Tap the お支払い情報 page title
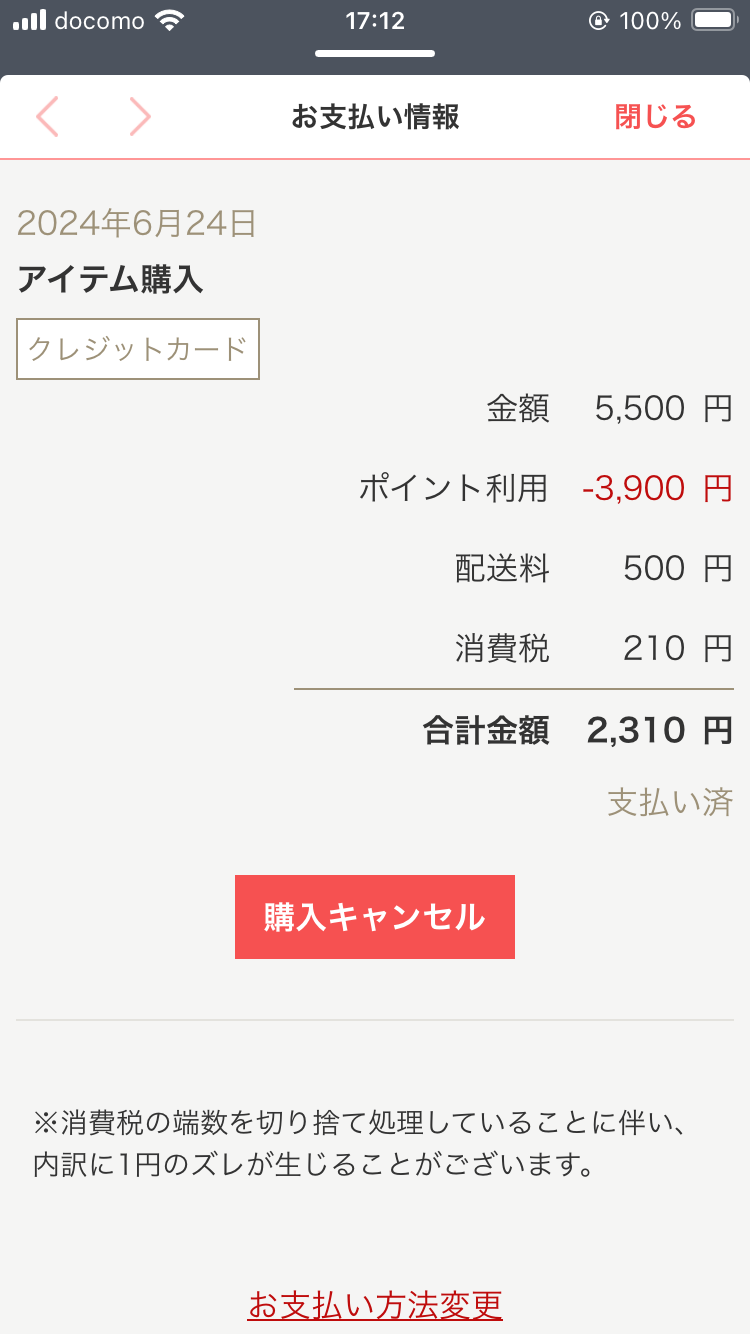The image size is (750, 1334). (x=375, y=117)
